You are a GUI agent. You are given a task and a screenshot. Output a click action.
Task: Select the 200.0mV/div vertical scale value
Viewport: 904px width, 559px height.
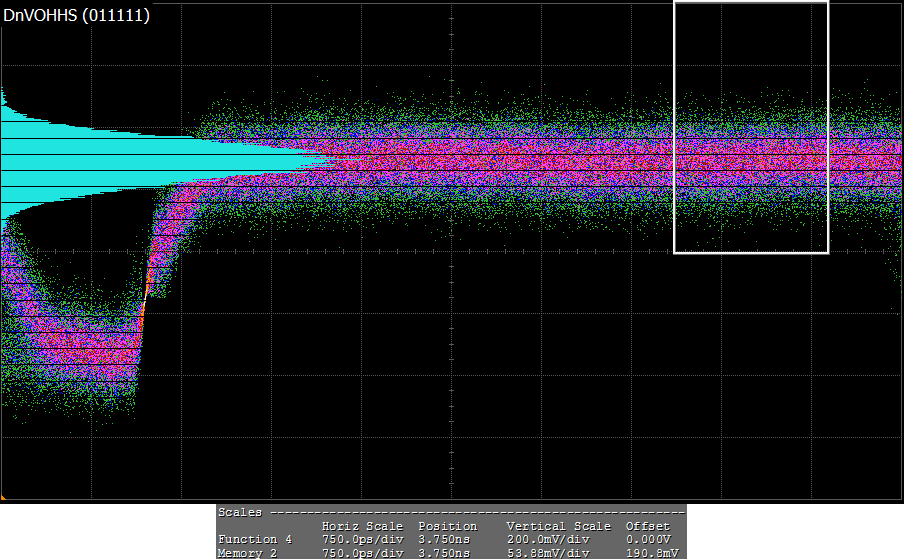(x=548, y=540)
